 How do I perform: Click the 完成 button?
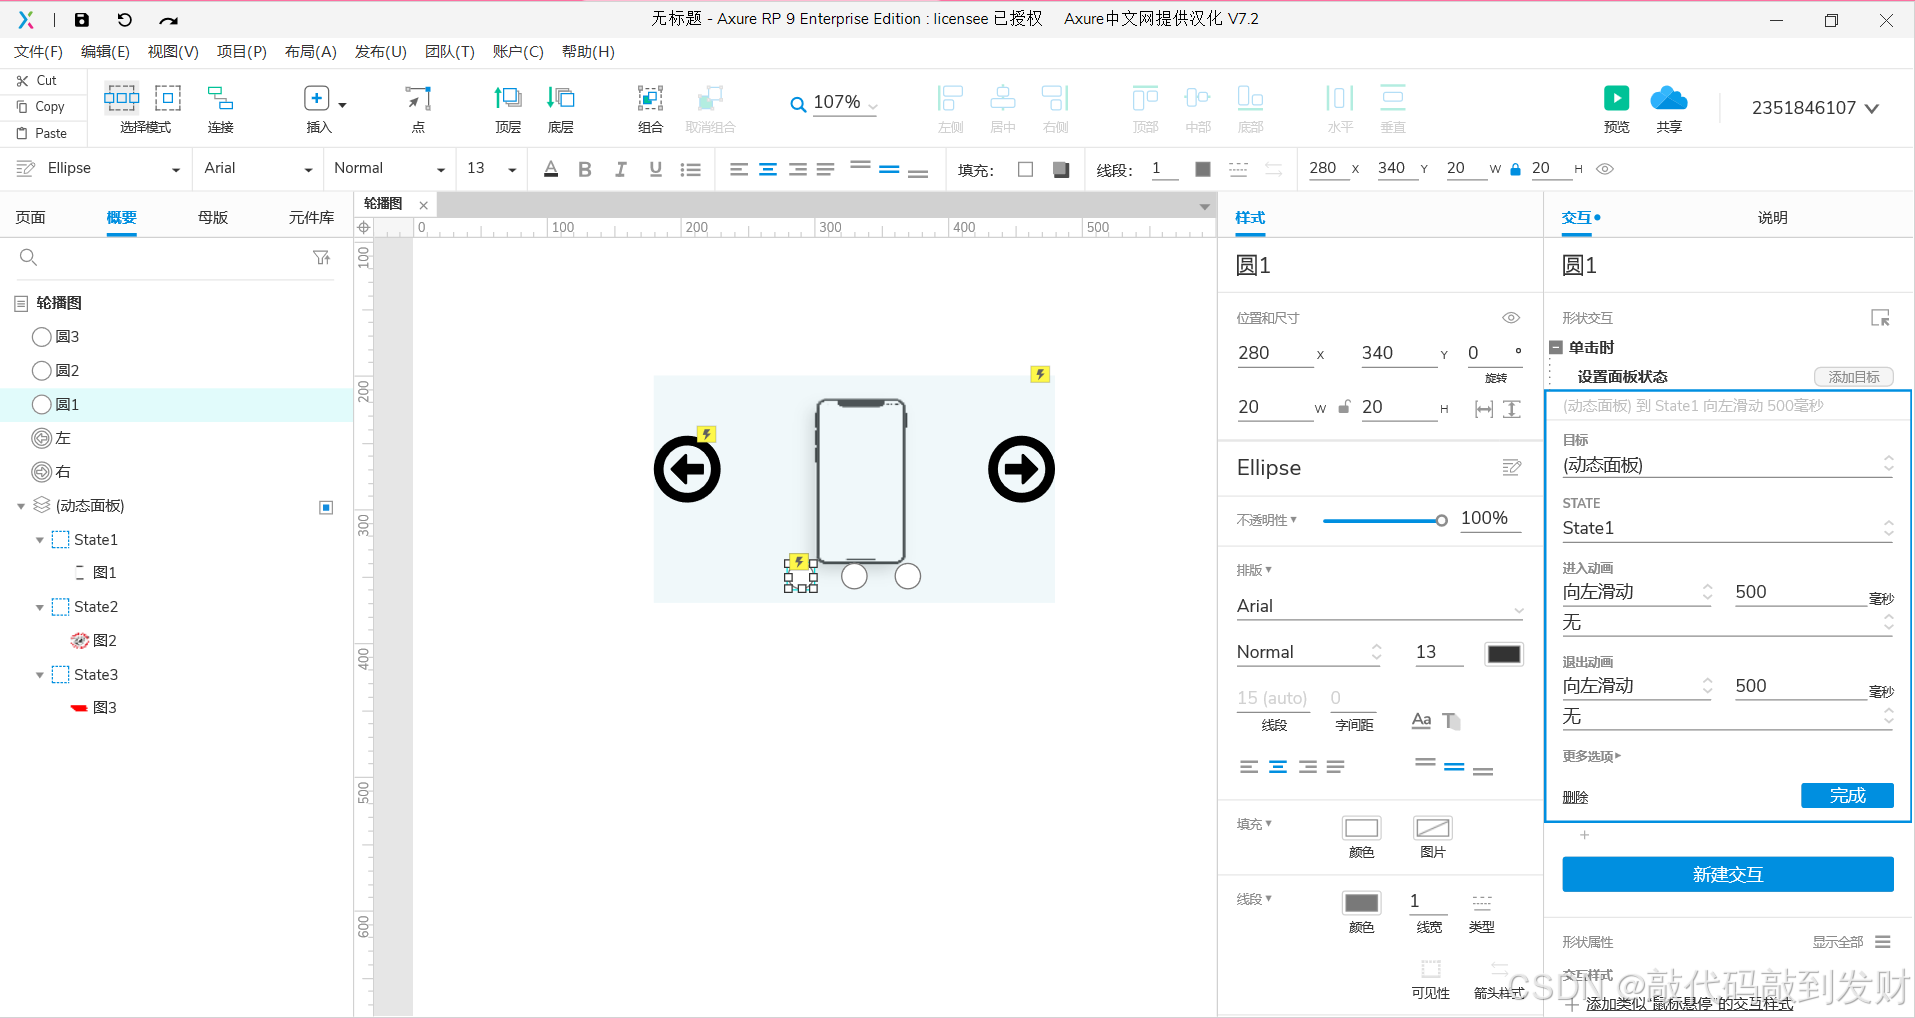point(1847,795)
